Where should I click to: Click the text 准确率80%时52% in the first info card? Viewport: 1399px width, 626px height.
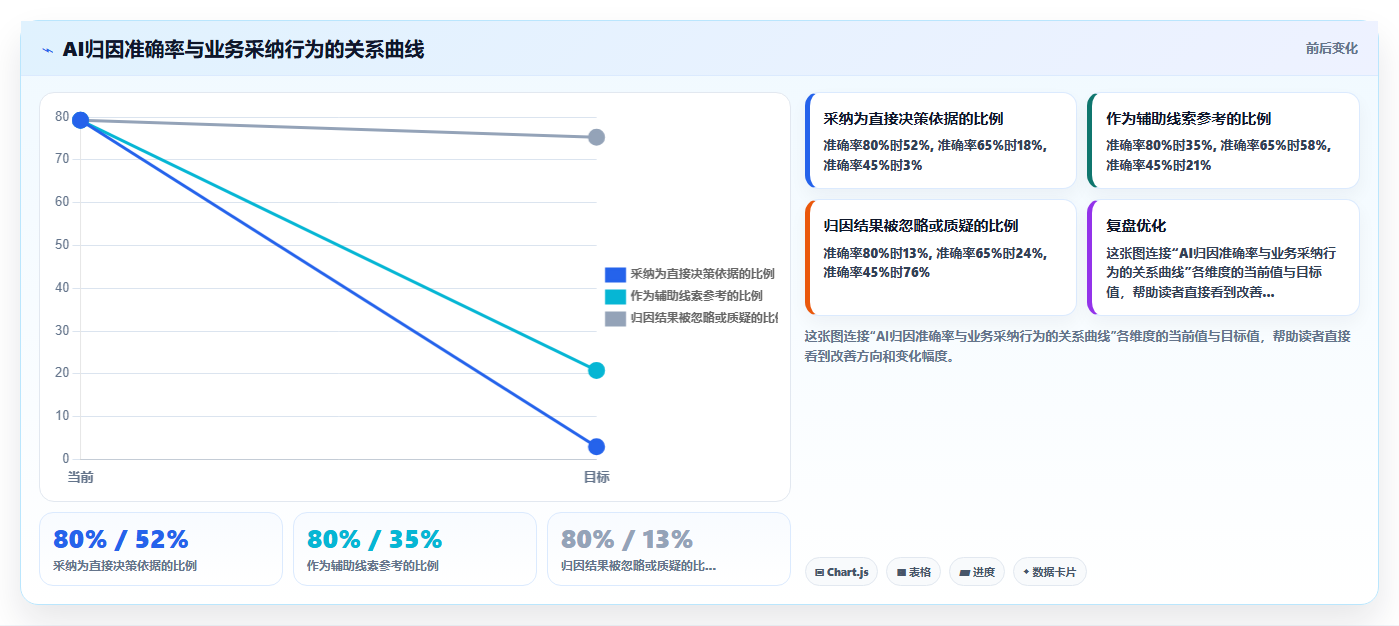(x=877, y=145)
